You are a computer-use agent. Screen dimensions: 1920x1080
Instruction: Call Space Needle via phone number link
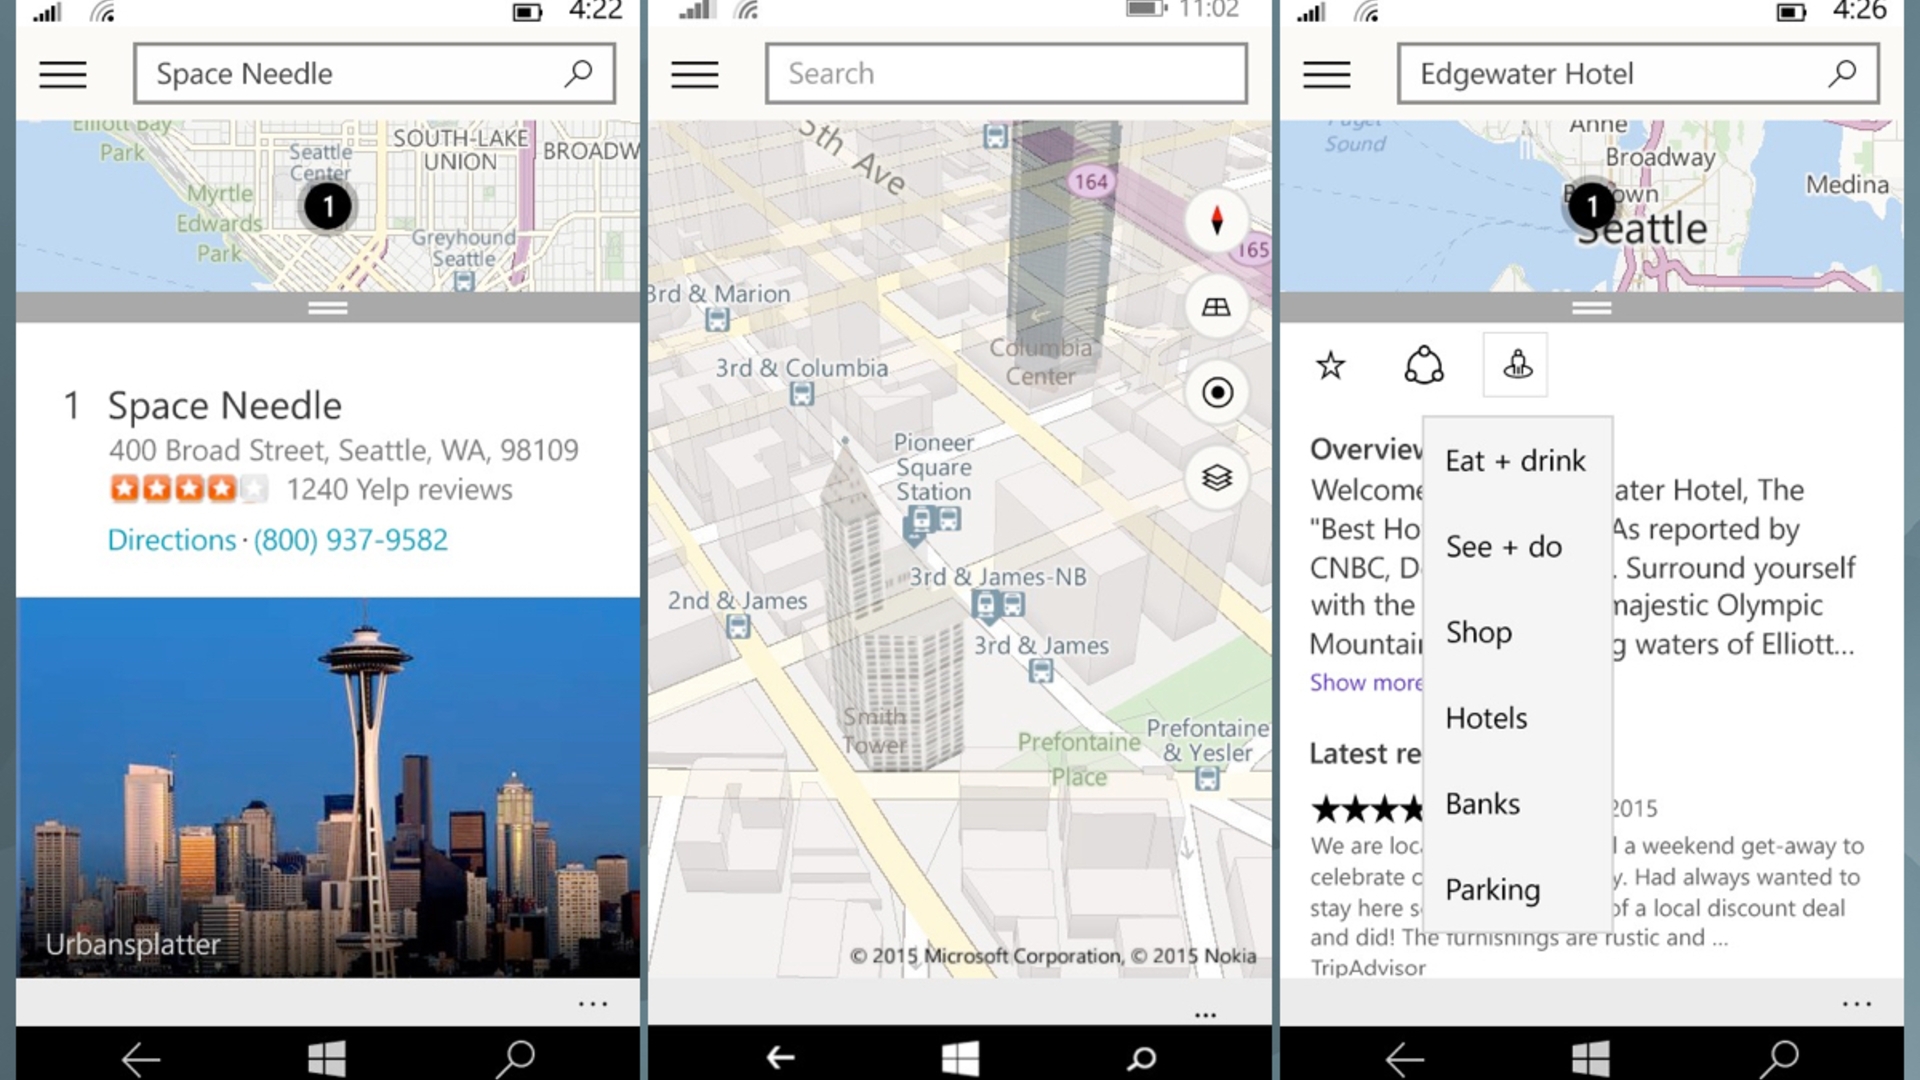tap(349, 538)
